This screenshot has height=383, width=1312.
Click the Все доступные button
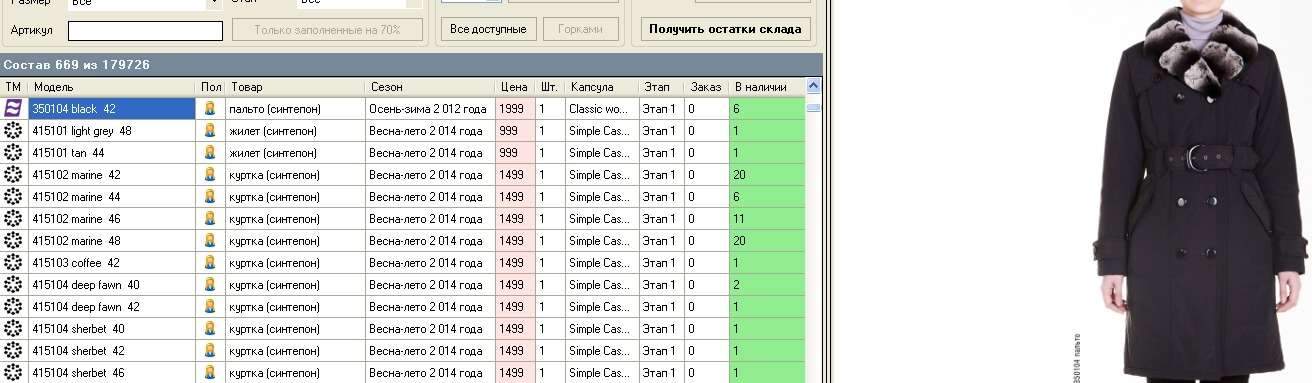488,29
